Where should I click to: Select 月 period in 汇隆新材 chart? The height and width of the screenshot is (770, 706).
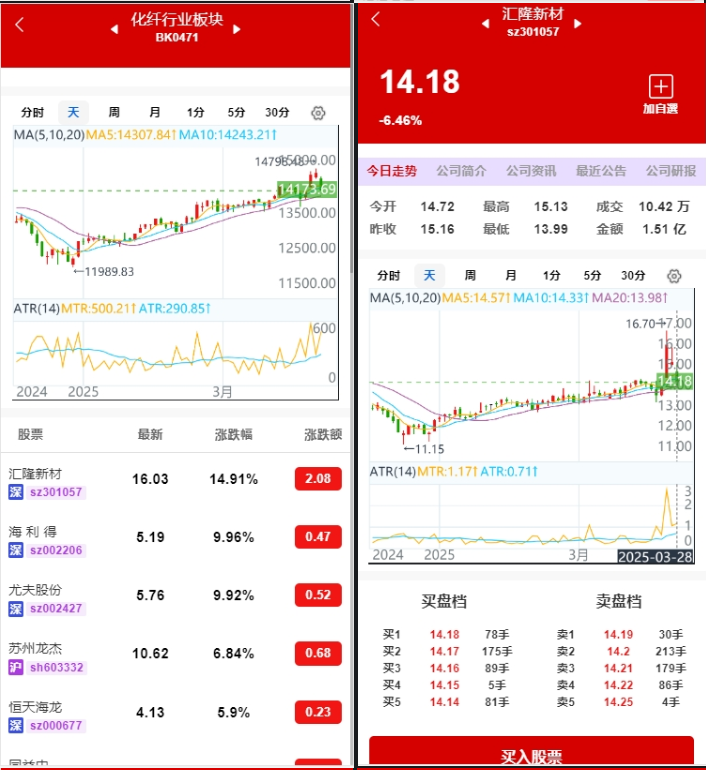pyautogui.click(x=511, y=275)
